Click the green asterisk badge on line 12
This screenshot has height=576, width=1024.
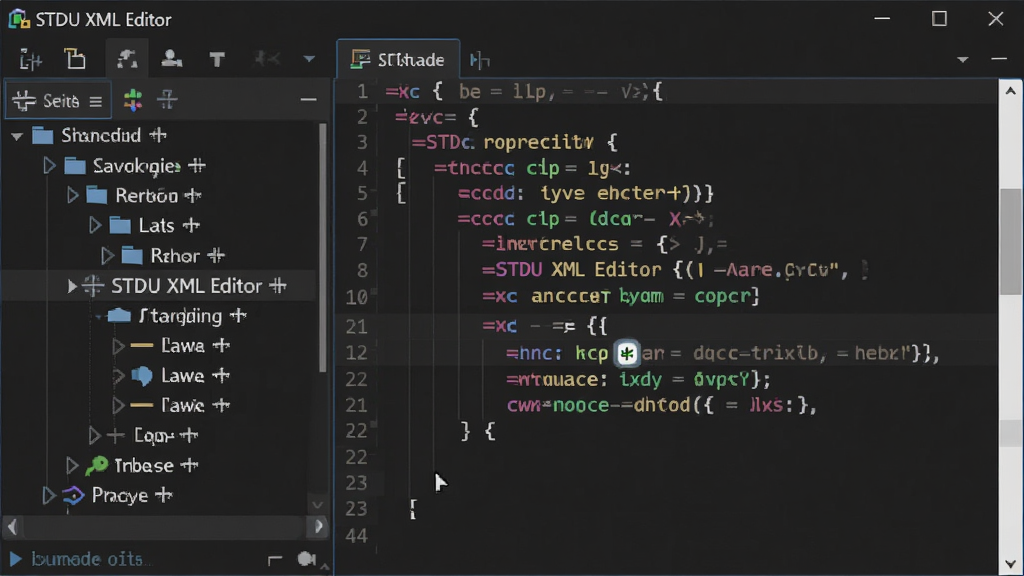click(627, 353)
